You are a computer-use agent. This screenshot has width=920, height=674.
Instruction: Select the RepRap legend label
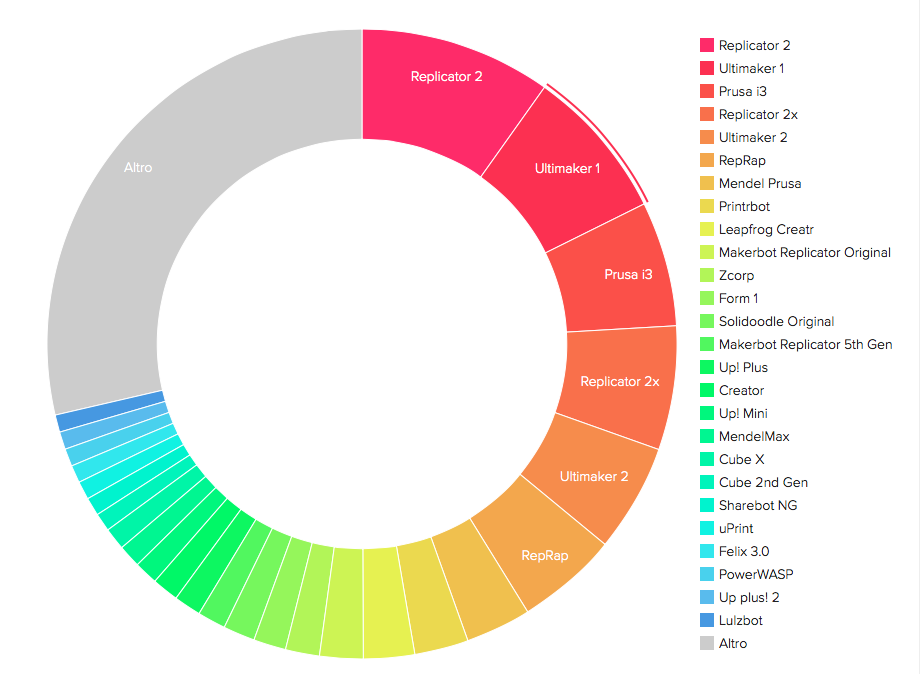(x=742, y=160)
